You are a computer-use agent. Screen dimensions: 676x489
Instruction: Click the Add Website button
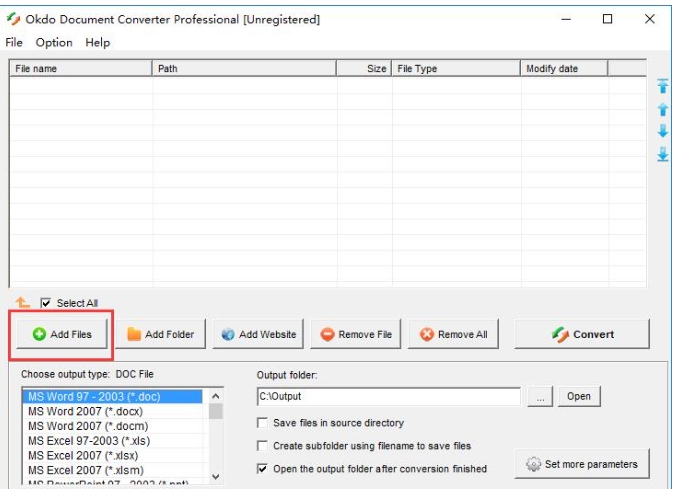[258, 334]
